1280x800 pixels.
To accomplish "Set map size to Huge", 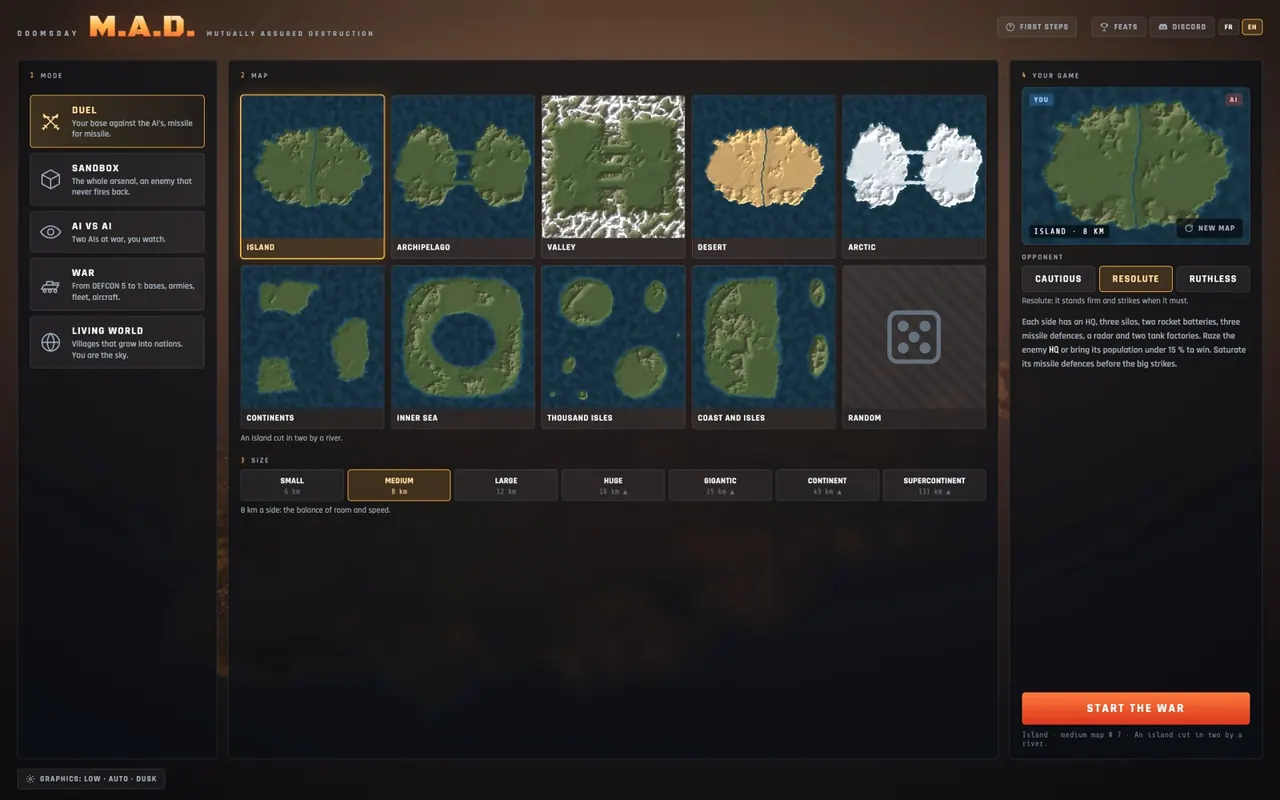I will tap(613, 485).
